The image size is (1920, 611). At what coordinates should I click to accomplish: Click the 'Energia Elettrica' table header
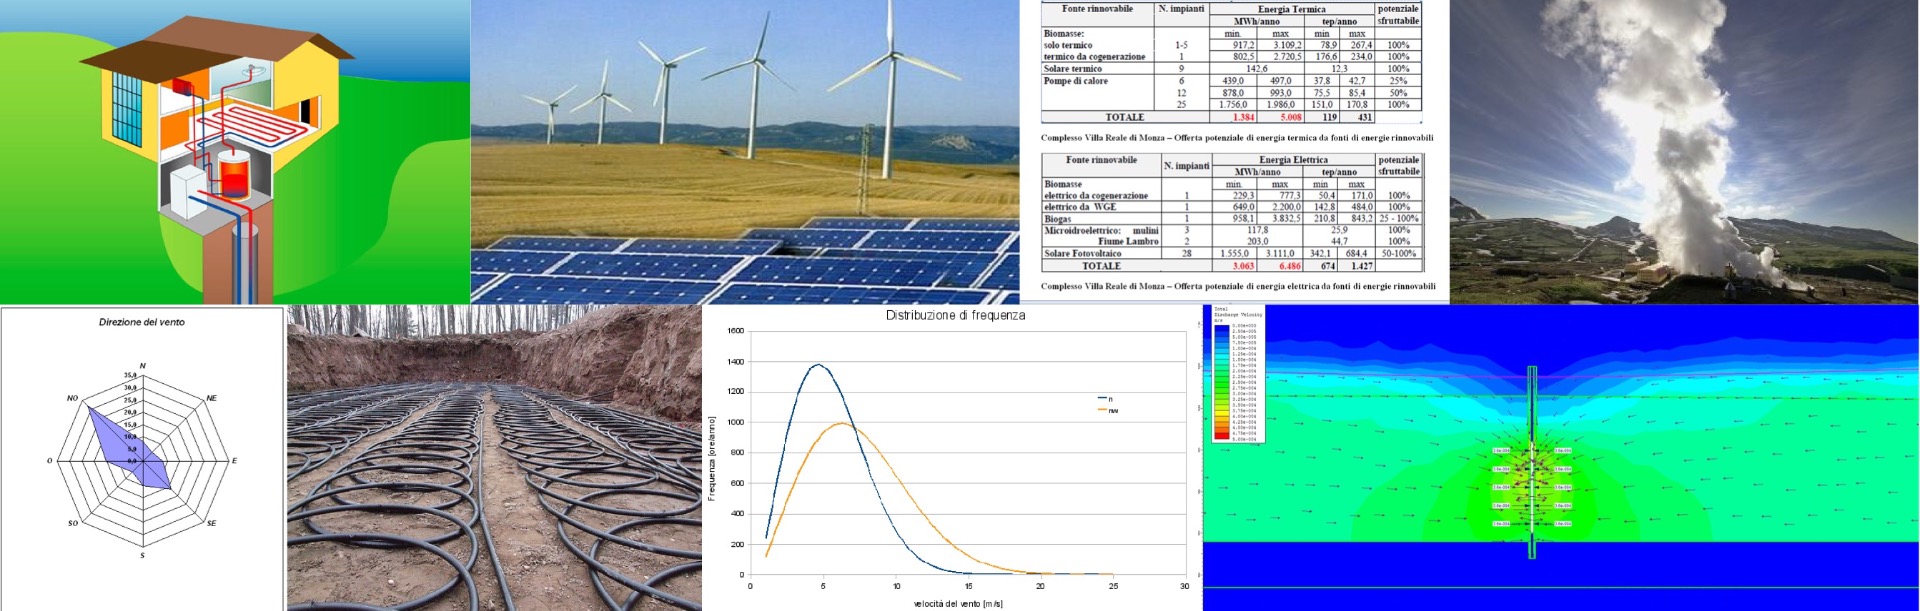[1293, 160]
